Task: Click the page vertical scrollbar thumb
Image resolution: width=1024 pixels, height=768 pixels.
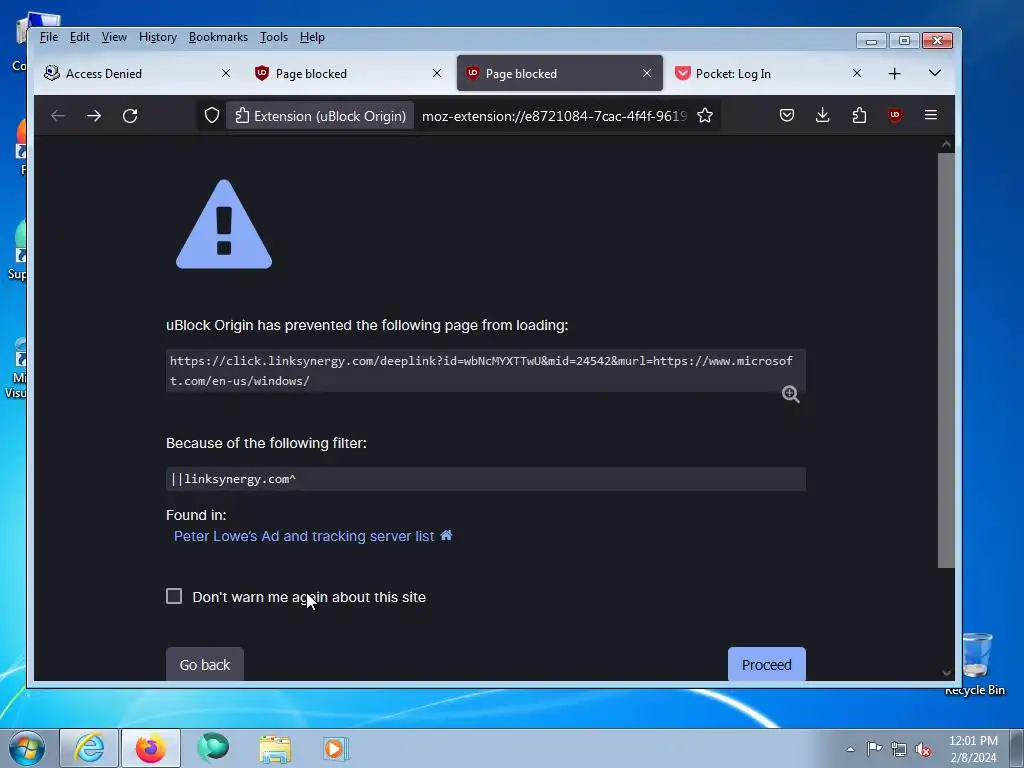Action: click(x=946, y=360)
